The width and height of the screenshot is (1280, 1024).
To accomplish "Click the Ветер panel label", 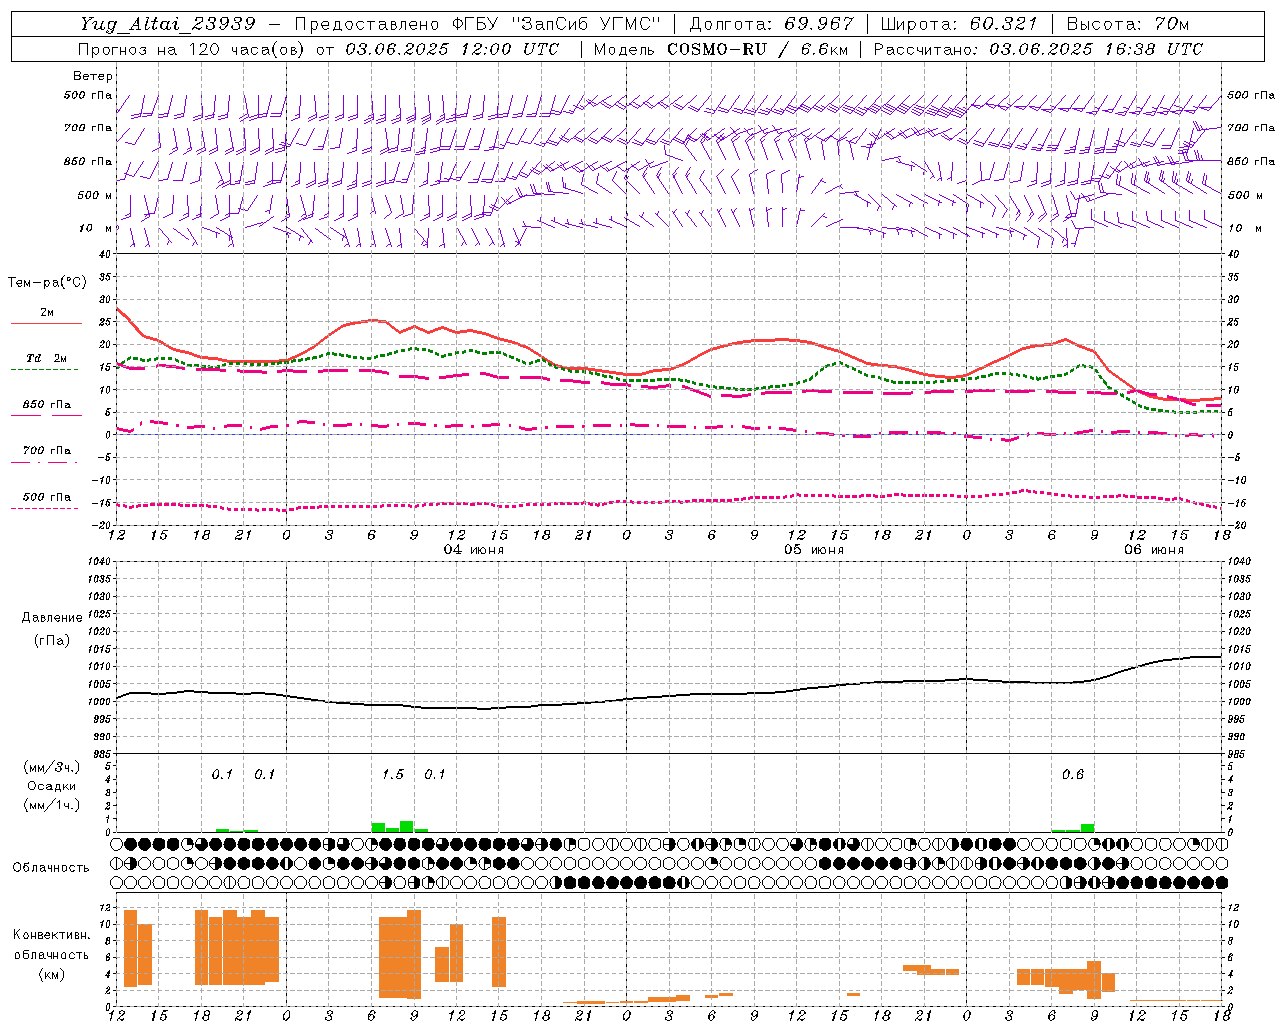I will click(x=93, y=76).
